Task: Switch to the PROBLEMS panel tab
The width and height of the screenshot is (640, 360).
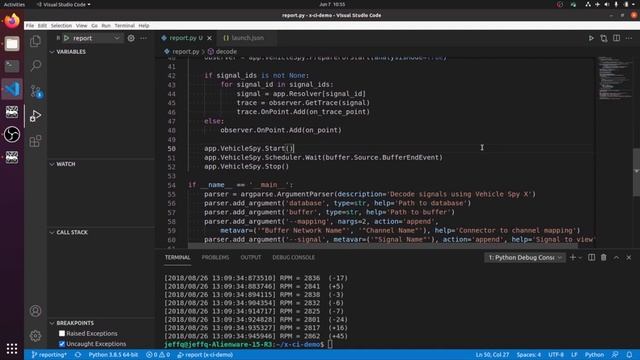Action: 215,257
